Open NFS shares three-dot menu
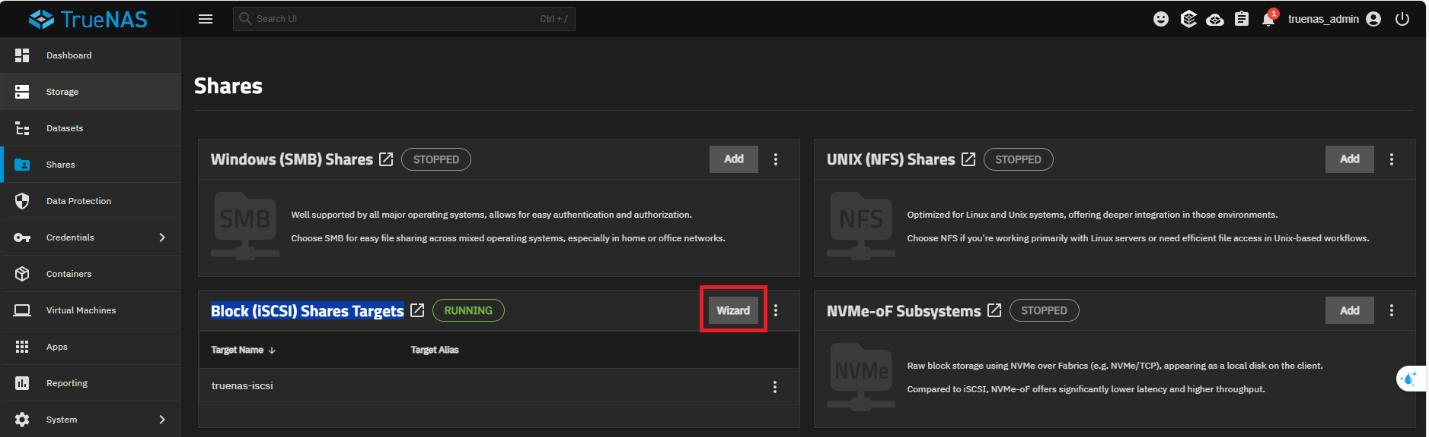 (1392, 159)
